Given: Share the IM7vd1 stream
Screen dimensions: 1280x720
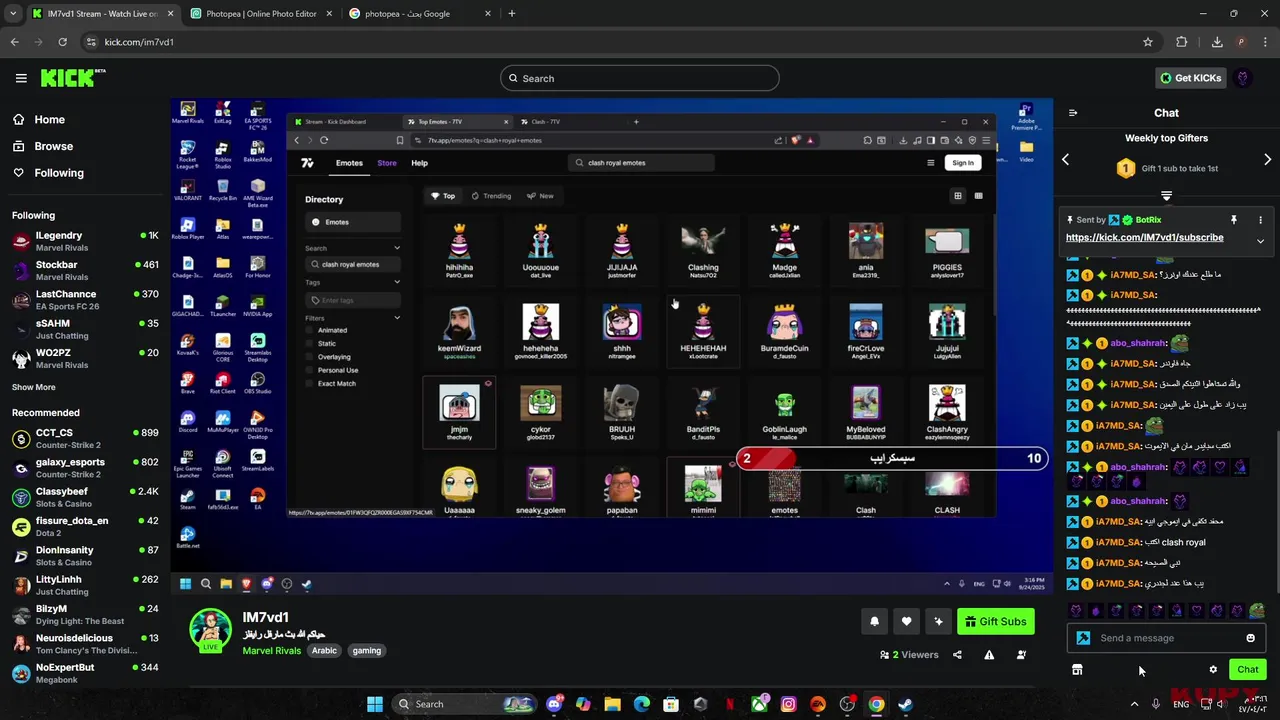Looking at the screenshot, I should click(957, 655).
